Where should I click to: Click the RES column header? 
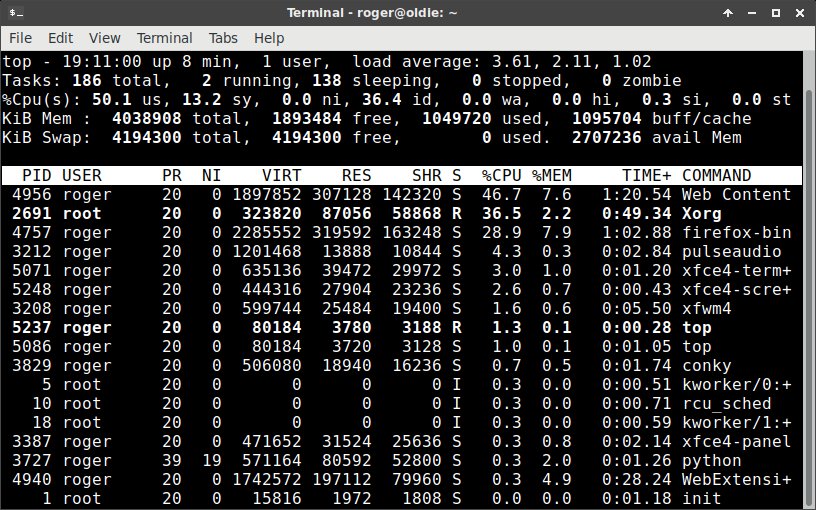click(356, 175)
